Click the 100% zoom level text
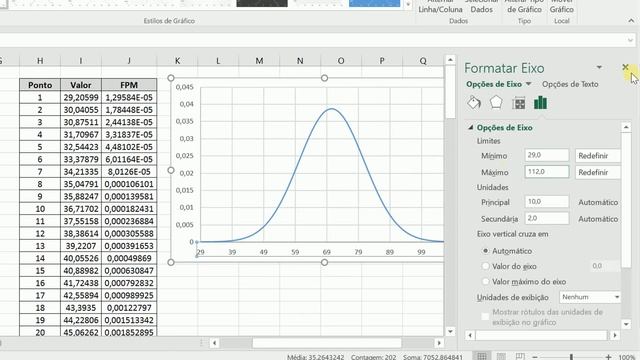 pyautogui.click(x=627, y=357)
